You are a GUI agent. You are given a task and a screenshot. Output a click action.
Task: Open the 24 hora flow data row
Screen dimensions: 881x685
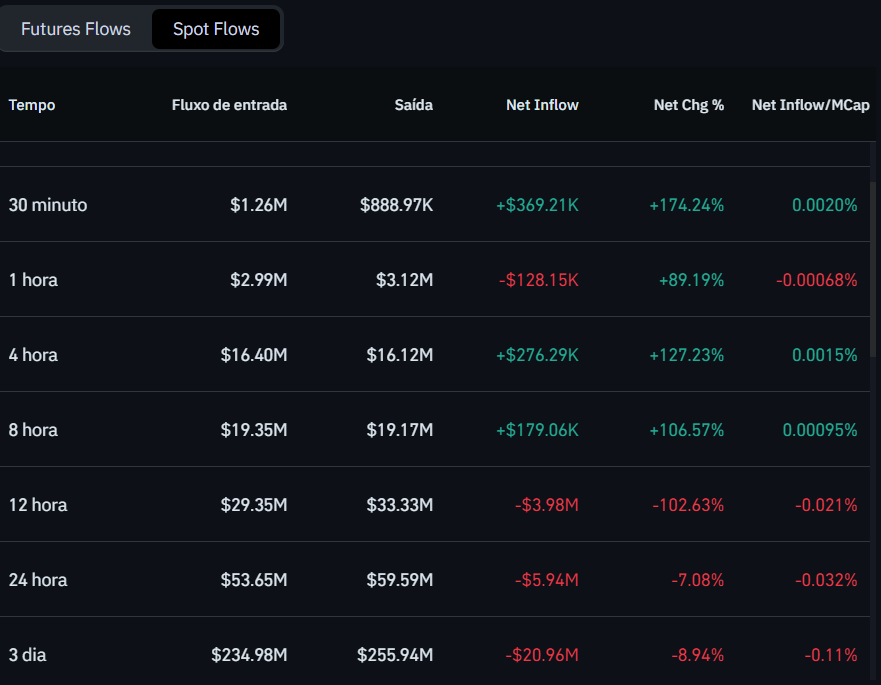click(x=440, y=580)
